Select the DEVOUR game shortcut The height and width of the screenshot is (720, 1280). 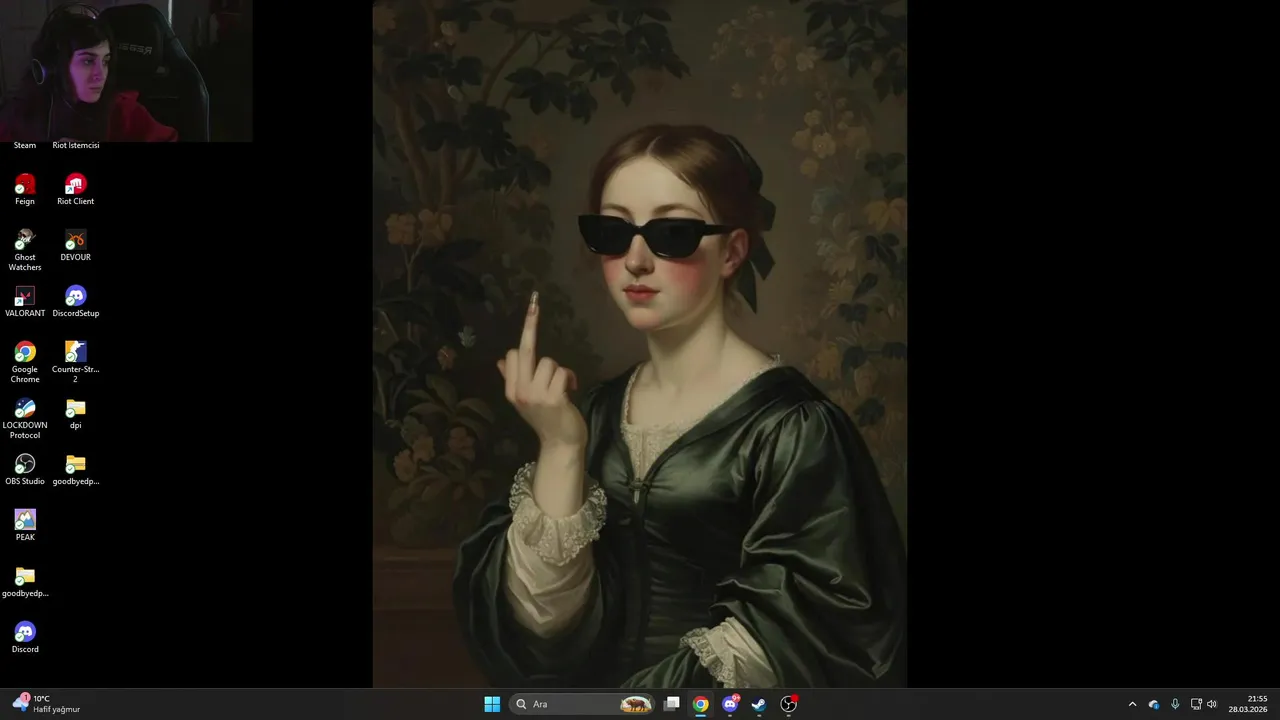point(76,246)
